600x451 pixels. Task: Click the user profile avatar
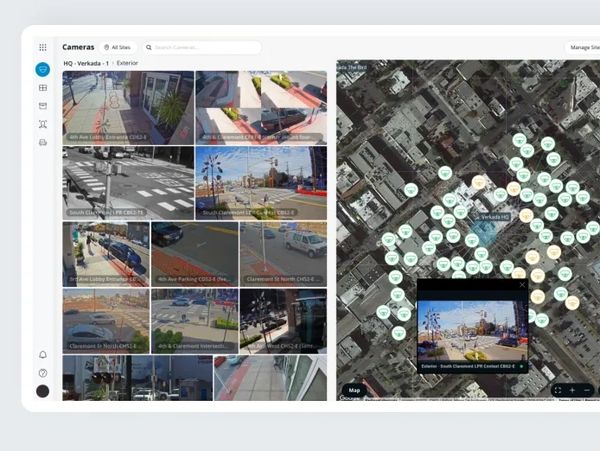coord(42,391)
